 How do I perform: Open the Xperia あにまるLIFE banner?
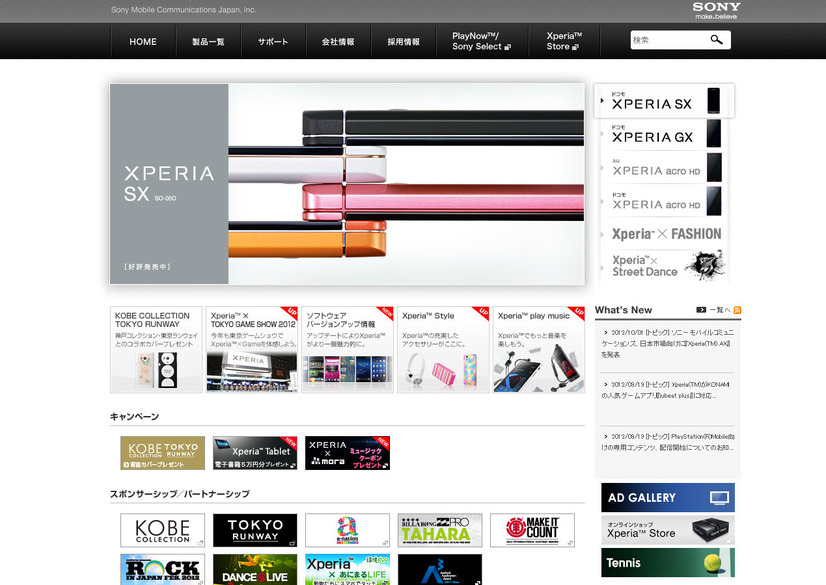click(347, 569)
